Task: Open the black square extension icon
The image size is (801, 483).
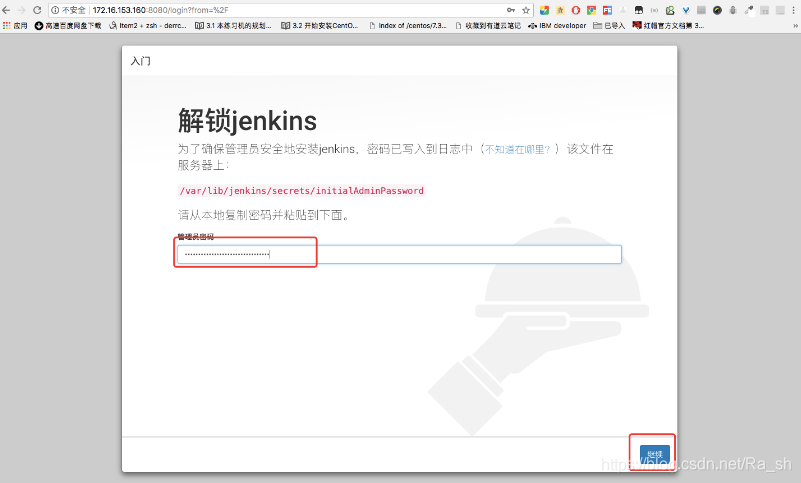Action: click(639, 10)
